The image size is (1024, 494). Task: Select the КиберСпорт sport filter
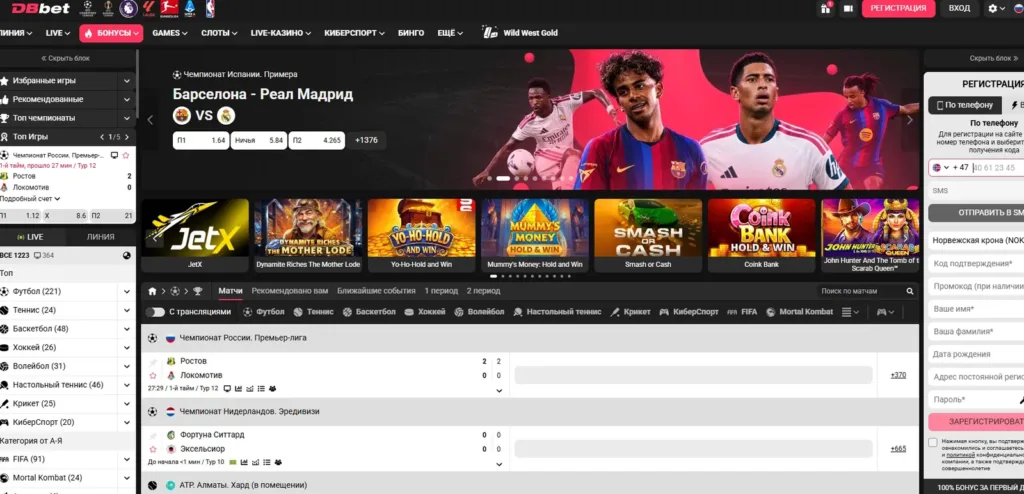click(689, 312)
